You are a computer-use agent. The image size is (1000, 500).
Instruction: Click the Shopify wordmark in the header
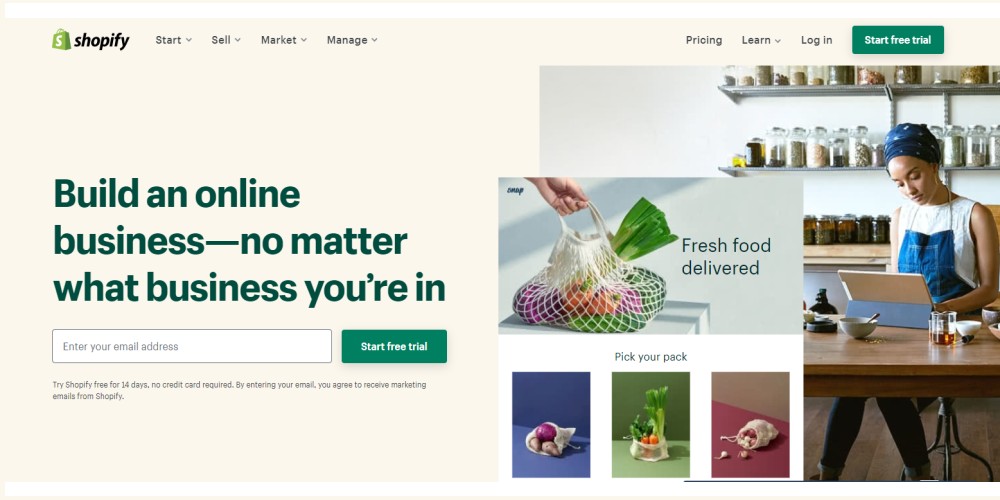point(101,41)
